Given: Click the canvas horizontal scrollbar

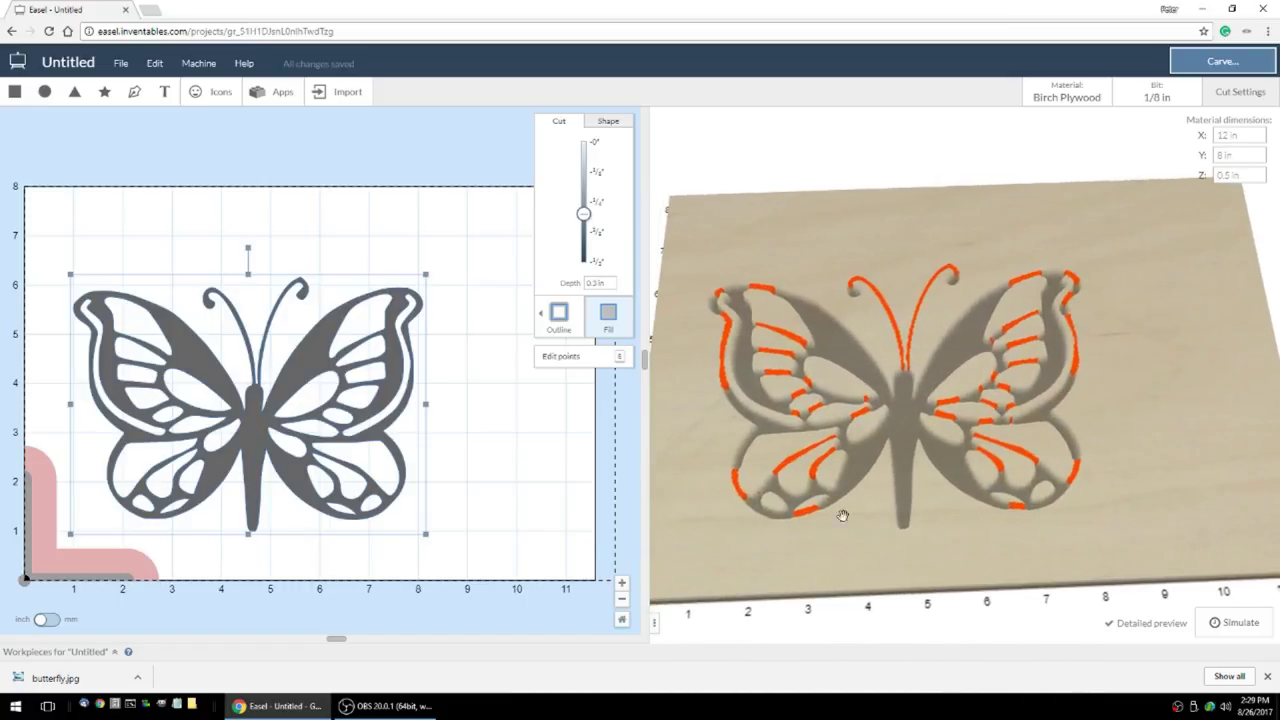Looking at the screenshot, I should (x=336, y=639).
